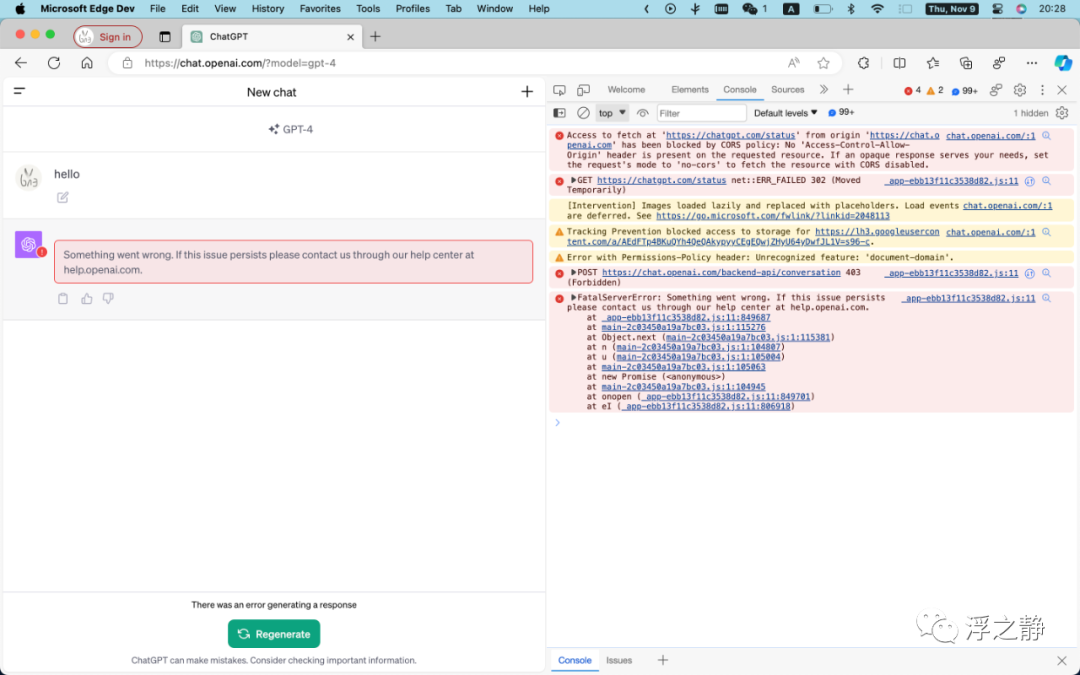This screenshot has width=1080, height=675.
Task: Click the Sign in profile button
Action: [x=107, y=37]
